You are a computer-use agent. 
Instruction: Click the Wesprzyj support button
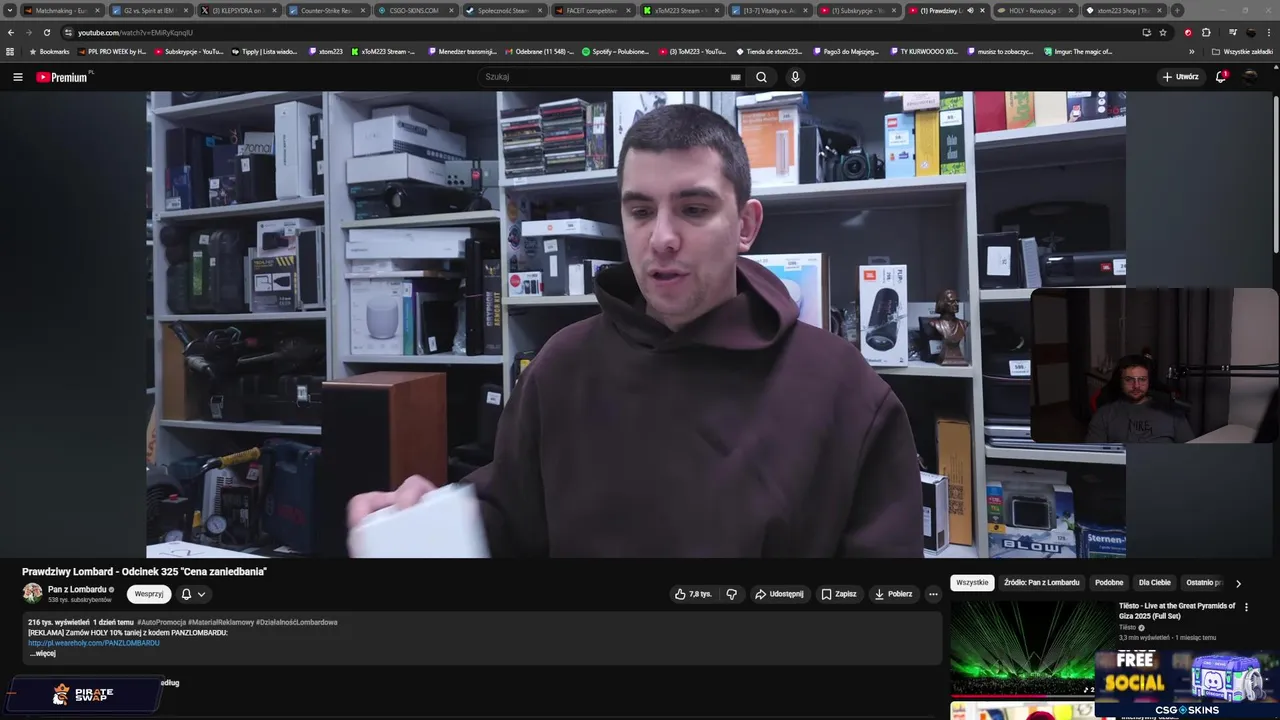click(x=149, y=594)
